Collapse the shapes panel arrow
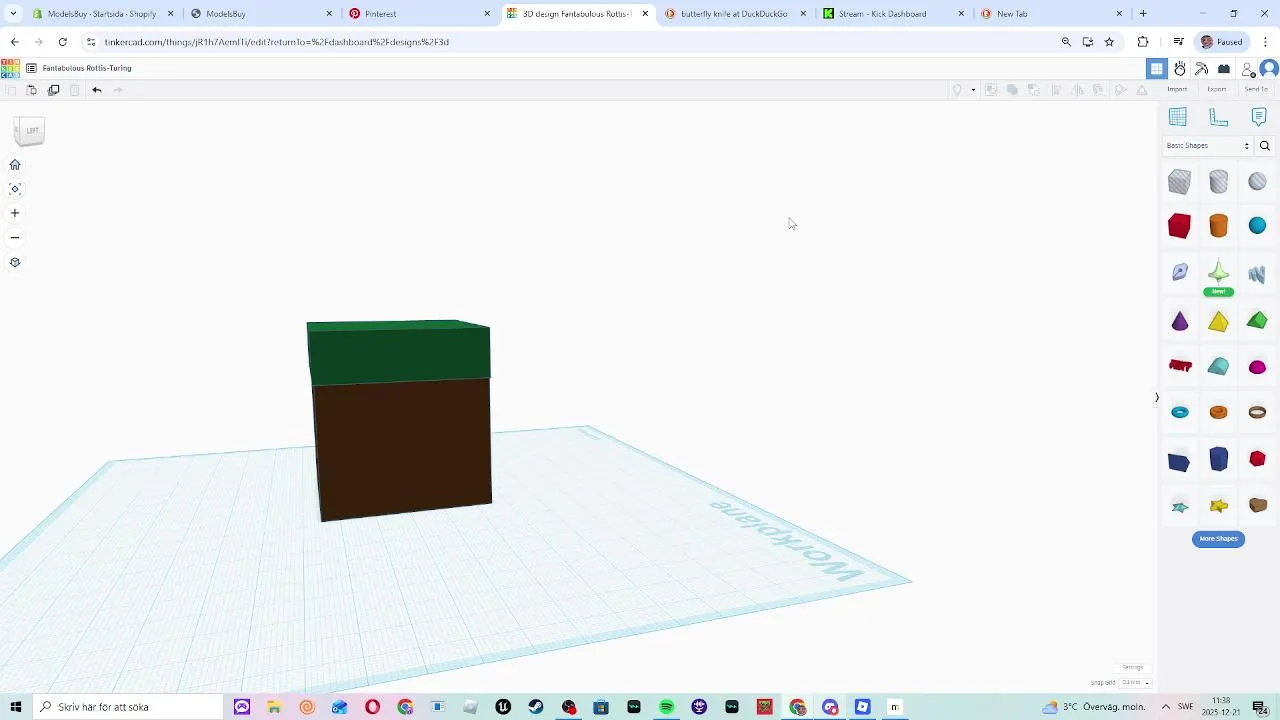 tap(1157, 398)
